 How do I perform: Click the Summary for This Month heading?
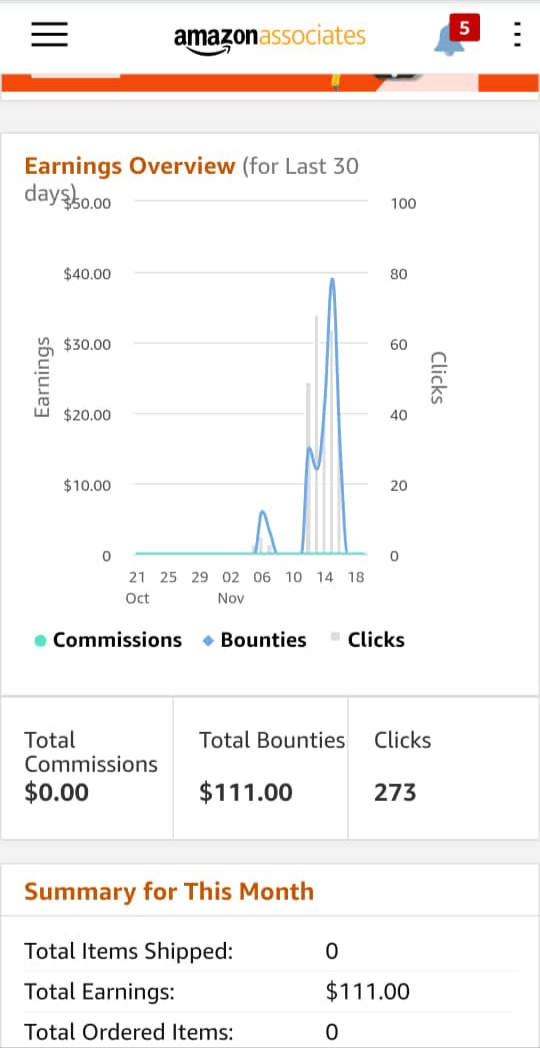169,891
